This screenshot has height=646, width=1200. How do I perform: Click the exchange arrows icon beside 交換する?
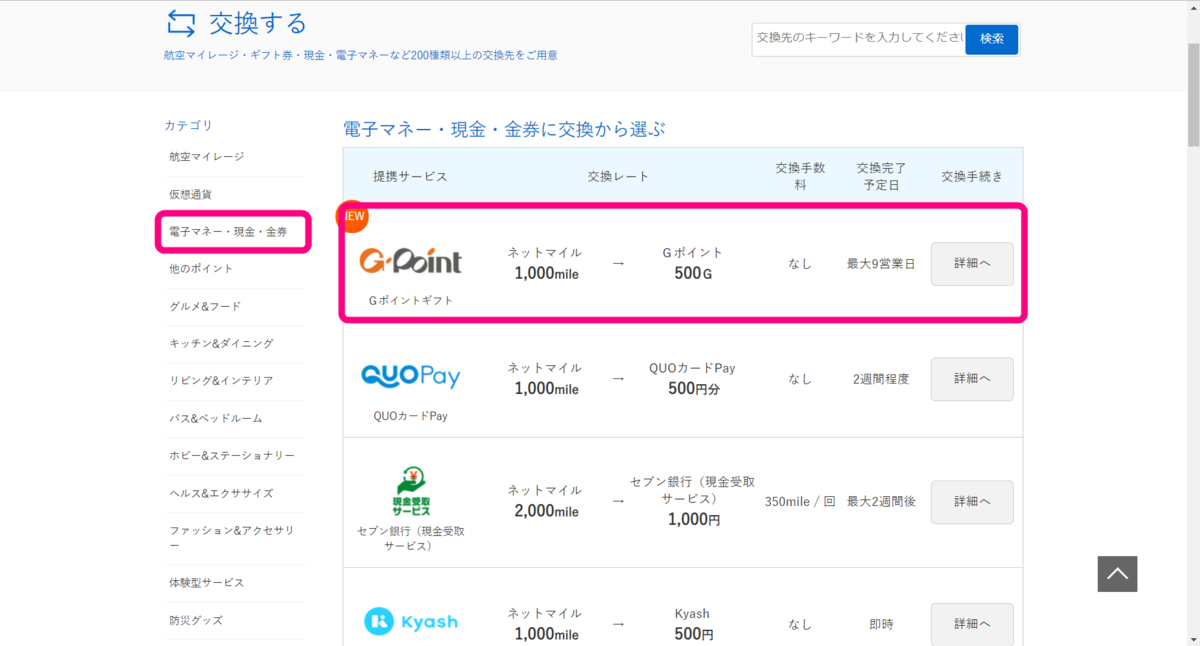(x=181, y=23)
